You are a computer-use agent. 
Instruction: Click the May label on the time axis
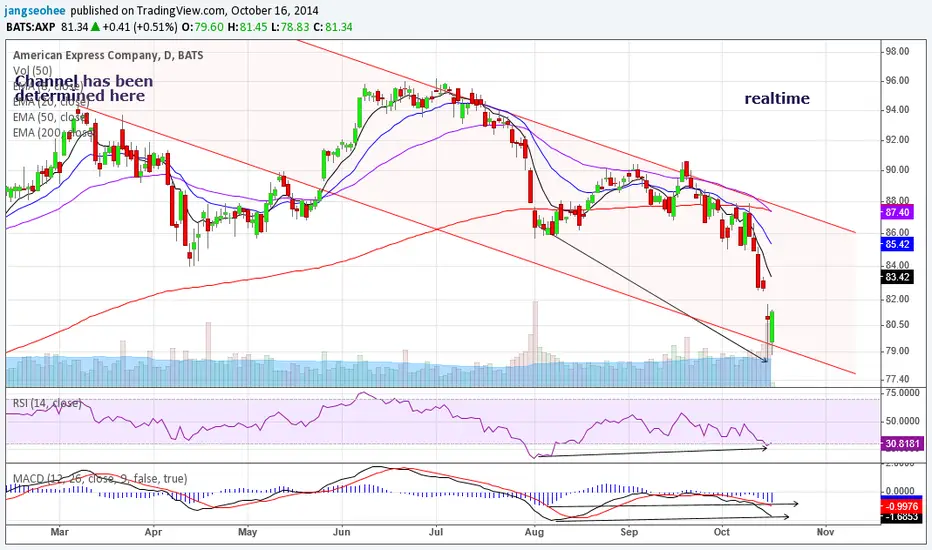[247, 532]
